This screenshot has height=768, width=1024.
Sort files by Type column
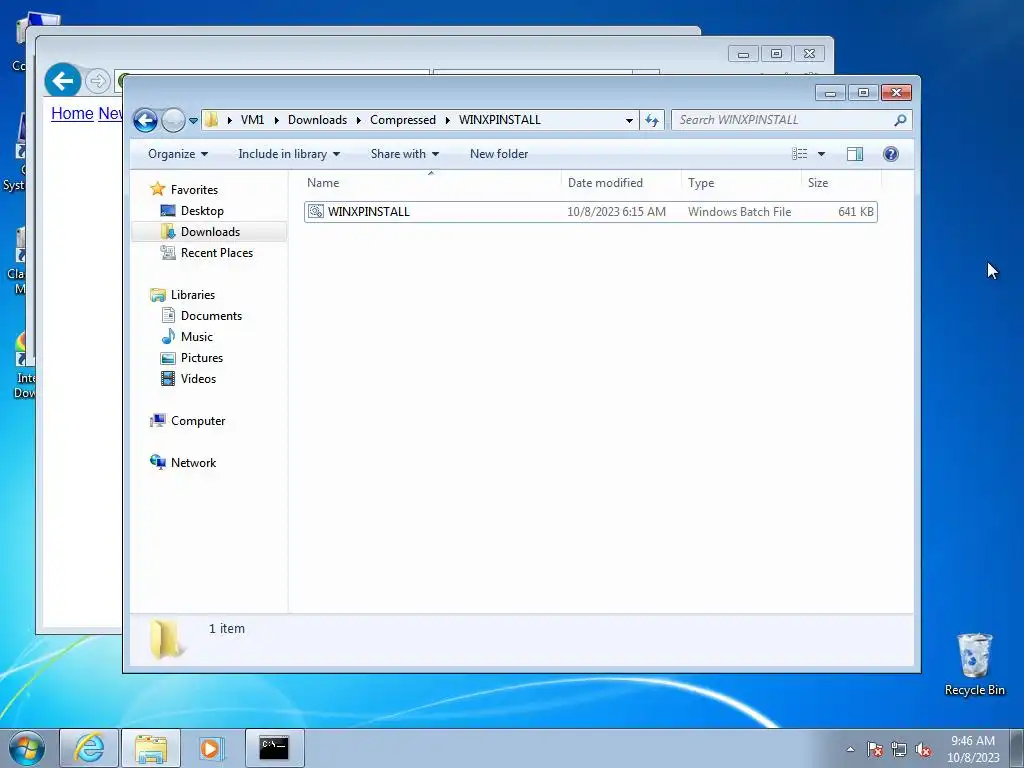click(x=741, y=183)
